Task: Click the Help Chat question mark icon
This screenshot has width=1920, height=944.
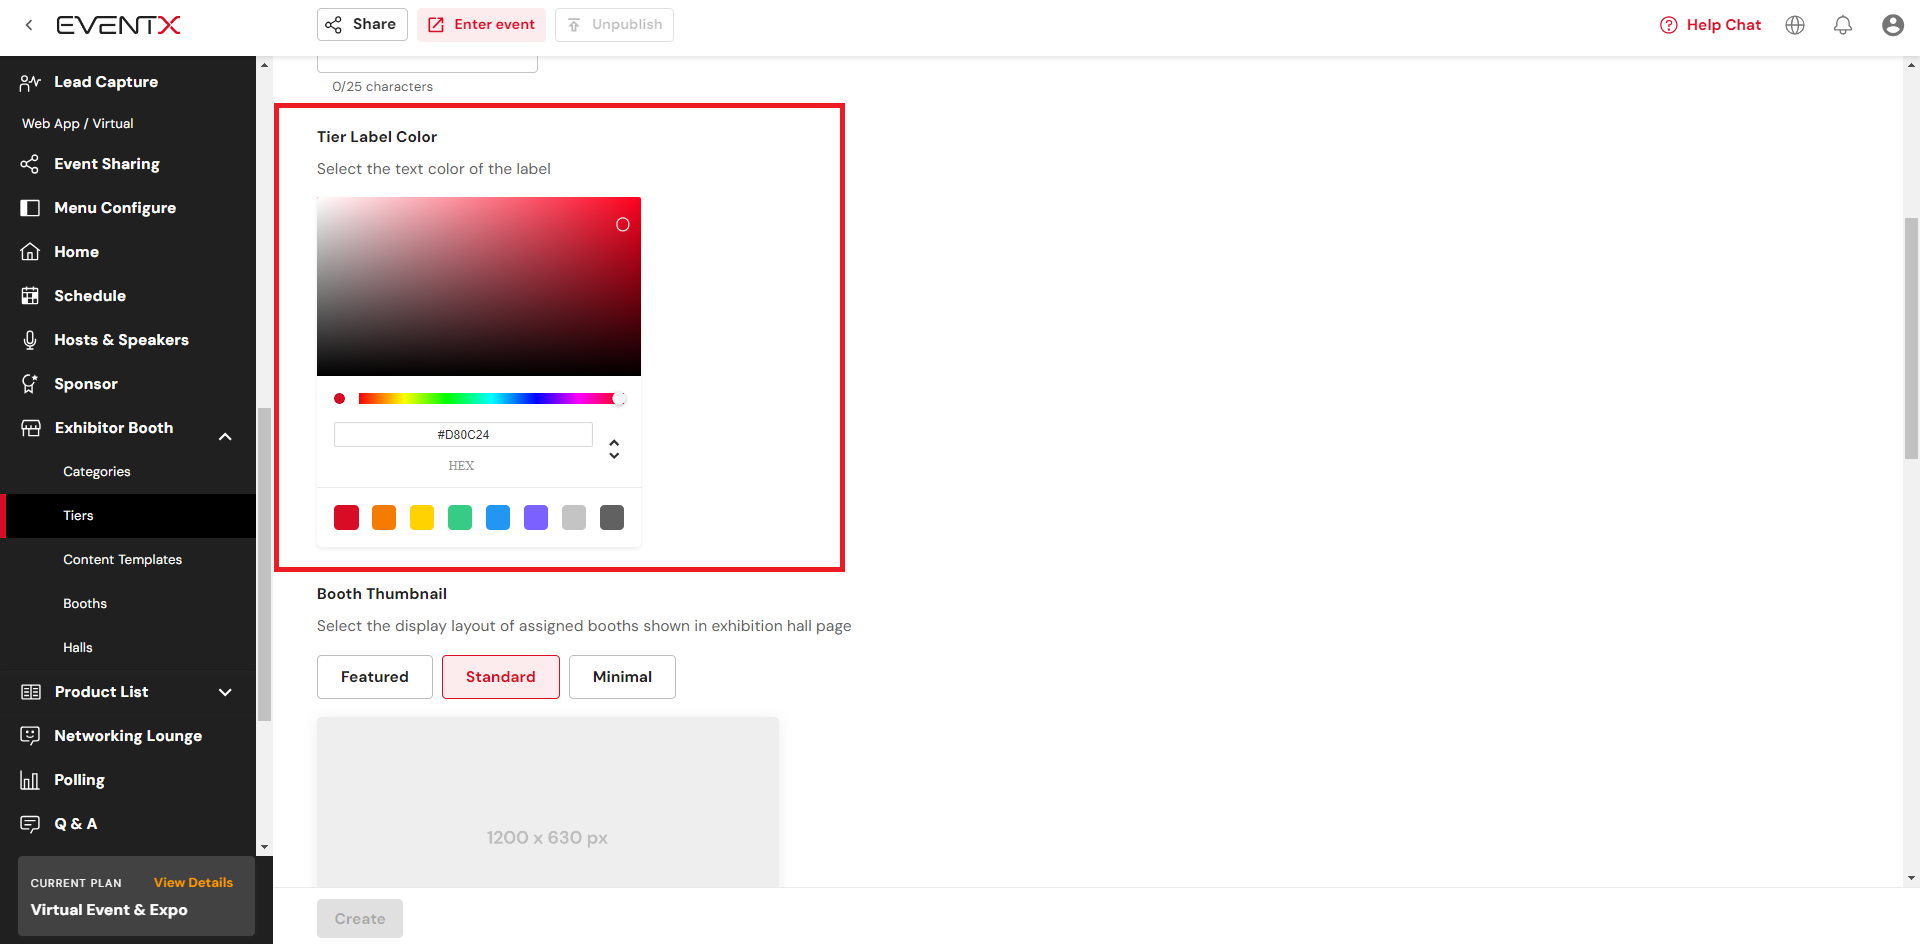Action: point(1668,25)
